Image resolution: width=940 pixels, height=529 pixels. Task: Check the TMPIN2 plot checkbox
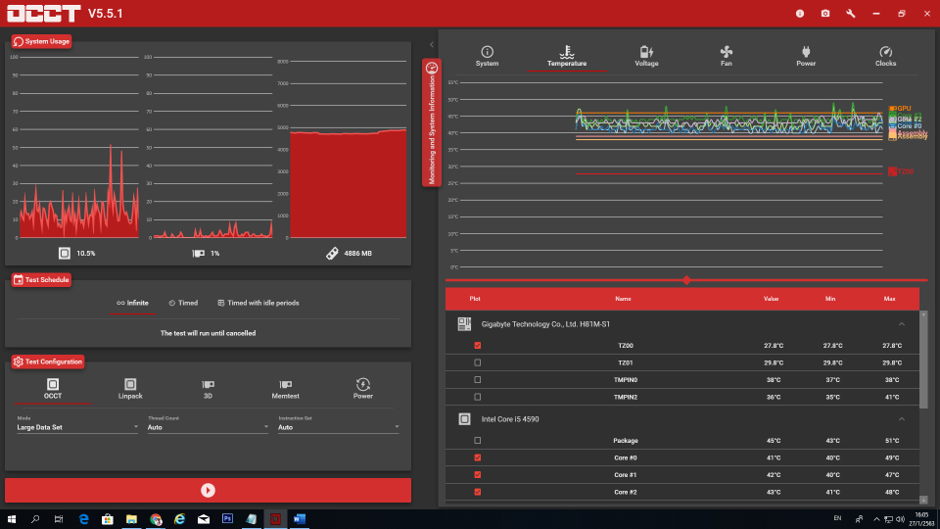478,397
